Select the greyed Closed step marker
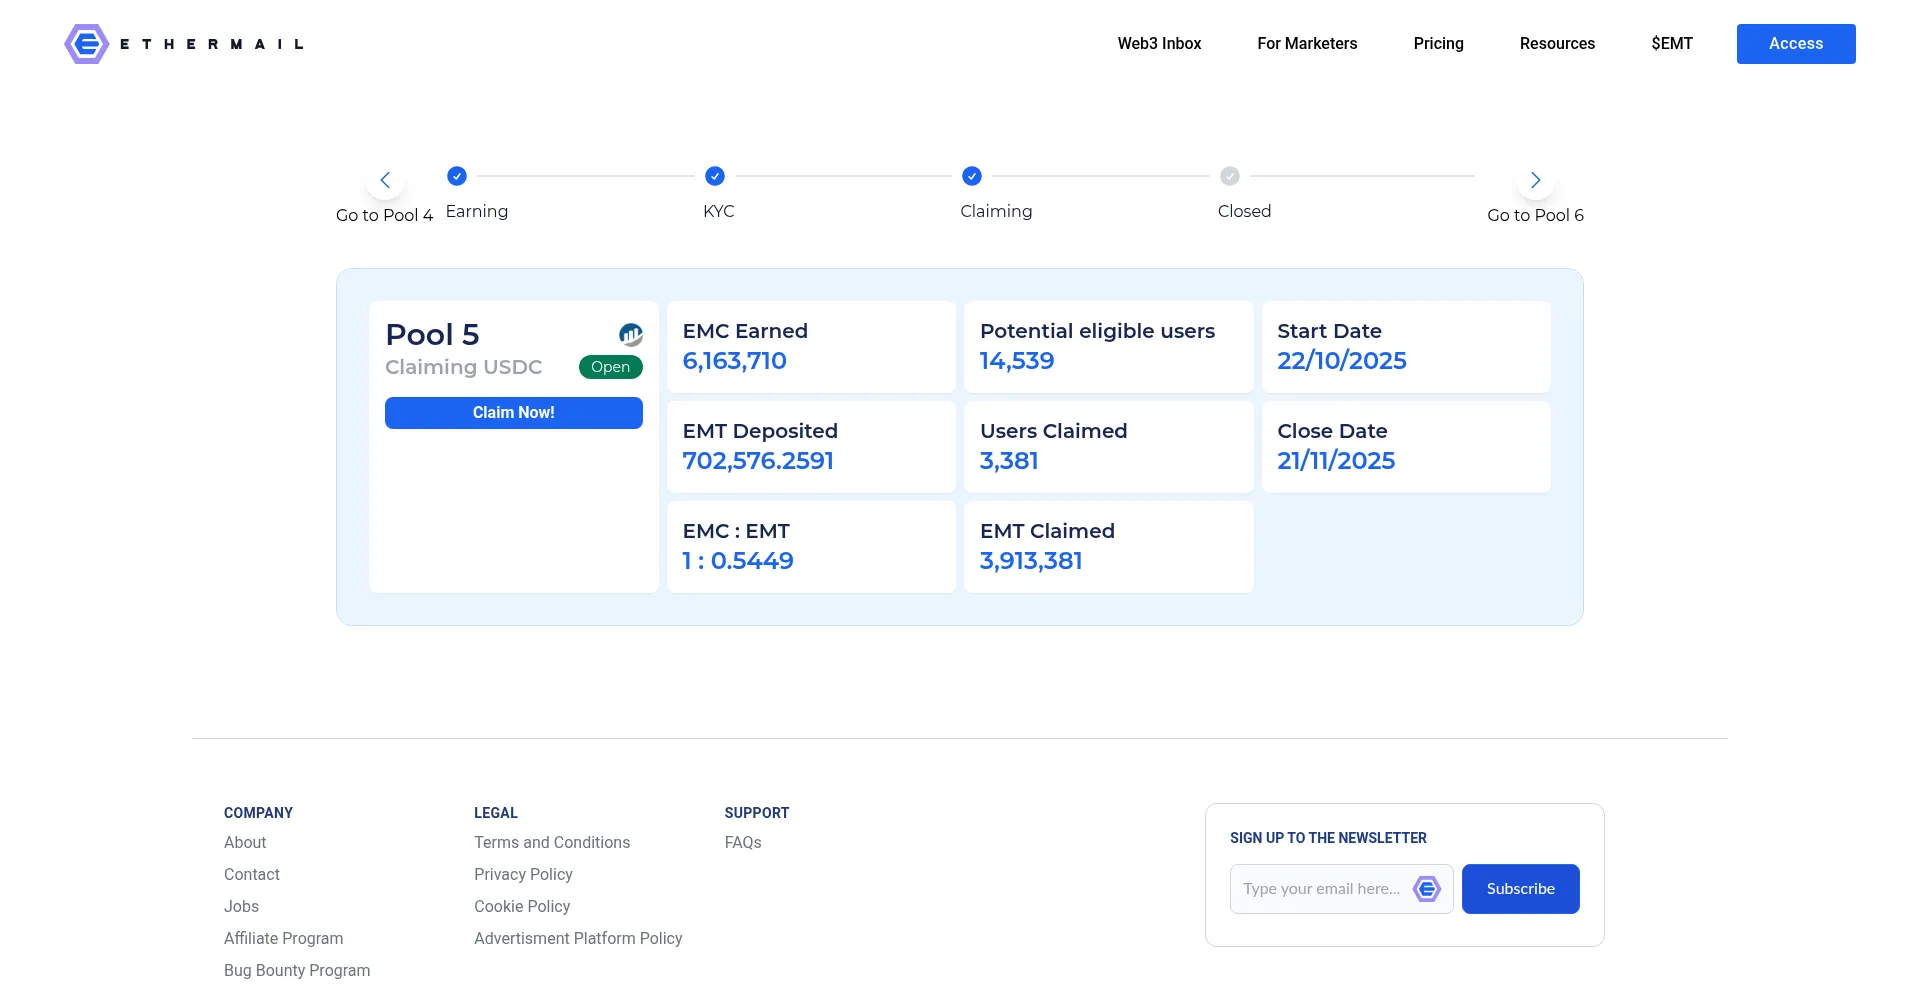1920x993 pixels. tap(1230, 176)
